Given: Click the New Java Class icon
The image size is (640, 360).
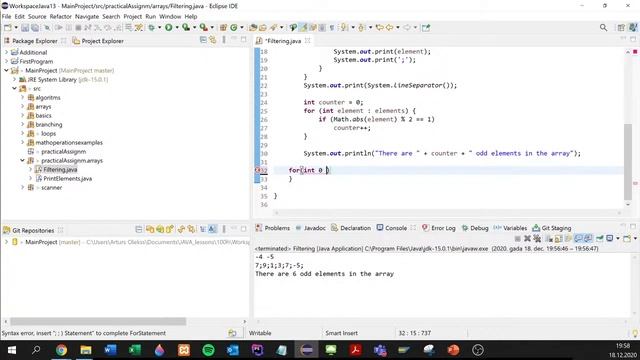Looking at the screenshot, I should click(x=233, y=28).
